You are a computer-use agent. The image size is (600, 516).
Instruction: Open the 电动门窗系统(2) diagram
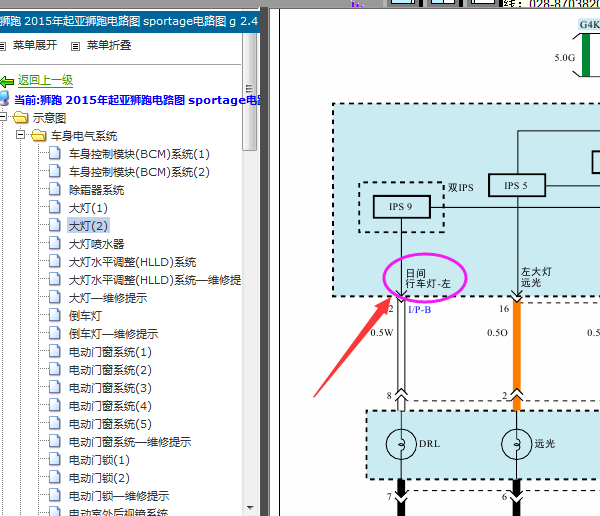tap(110, 370)
